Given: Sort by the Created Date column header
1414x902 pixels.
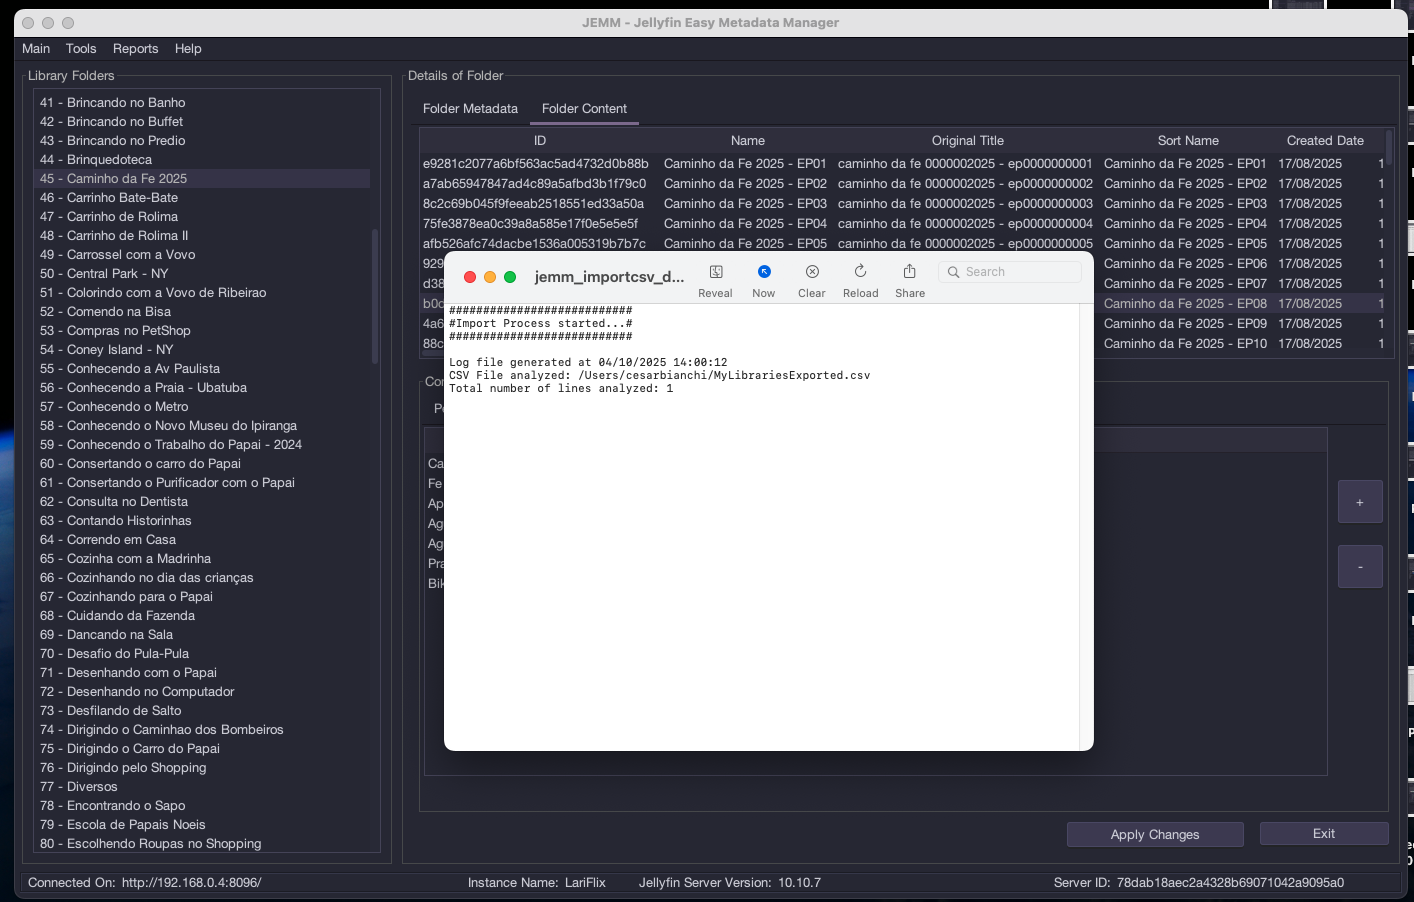Looking at the screenshot, I should coord(1324,140).
